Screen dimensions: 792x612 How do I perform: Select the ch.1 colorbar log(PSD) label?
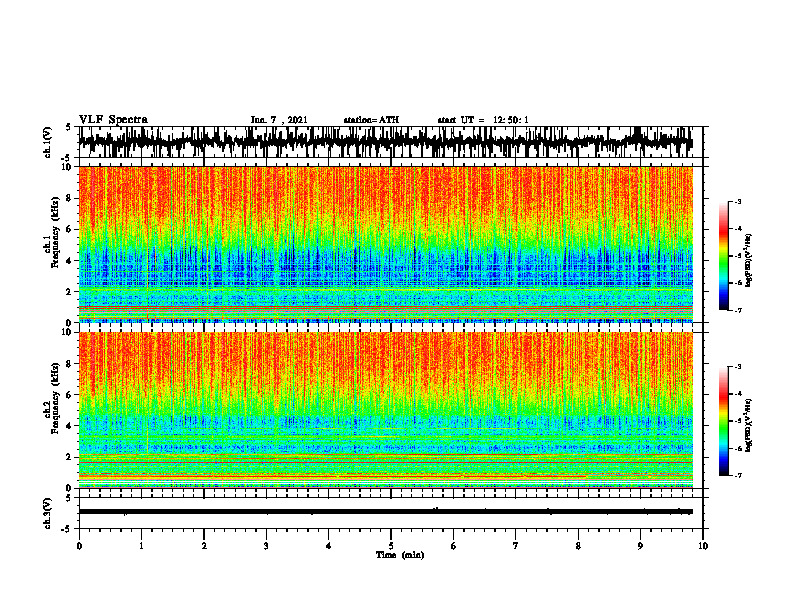(748, 261)
